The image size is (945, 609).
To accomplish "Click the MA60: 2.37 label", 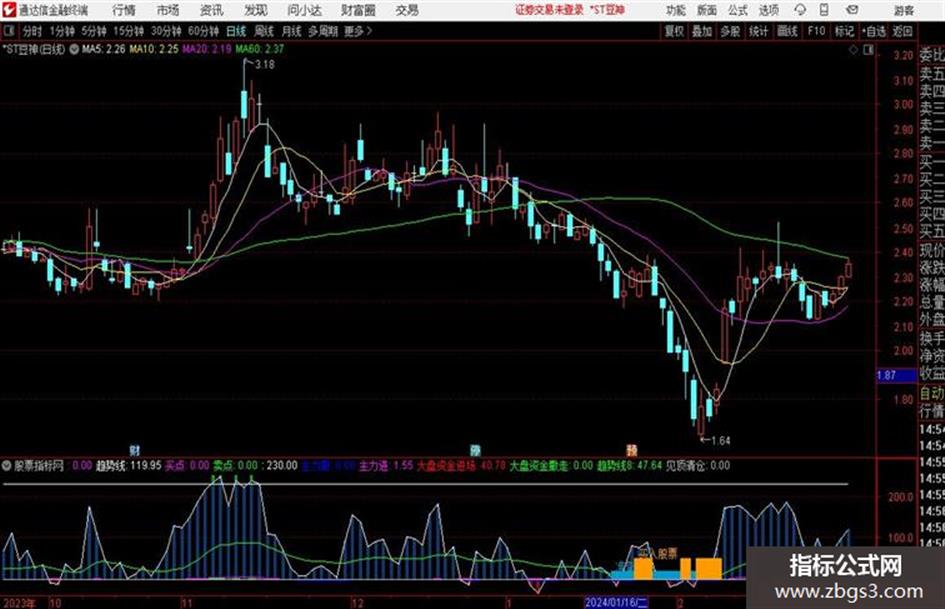I will point(260,49).
